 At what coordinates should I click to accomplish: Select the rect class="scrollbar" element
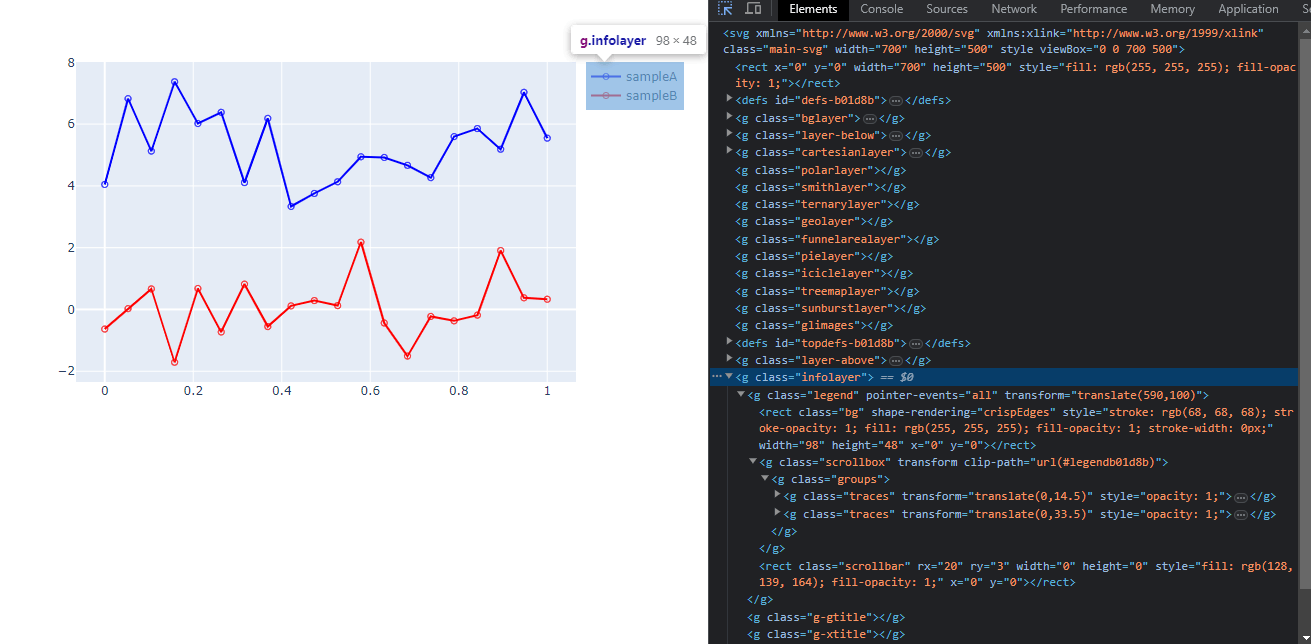point(1004,573)
